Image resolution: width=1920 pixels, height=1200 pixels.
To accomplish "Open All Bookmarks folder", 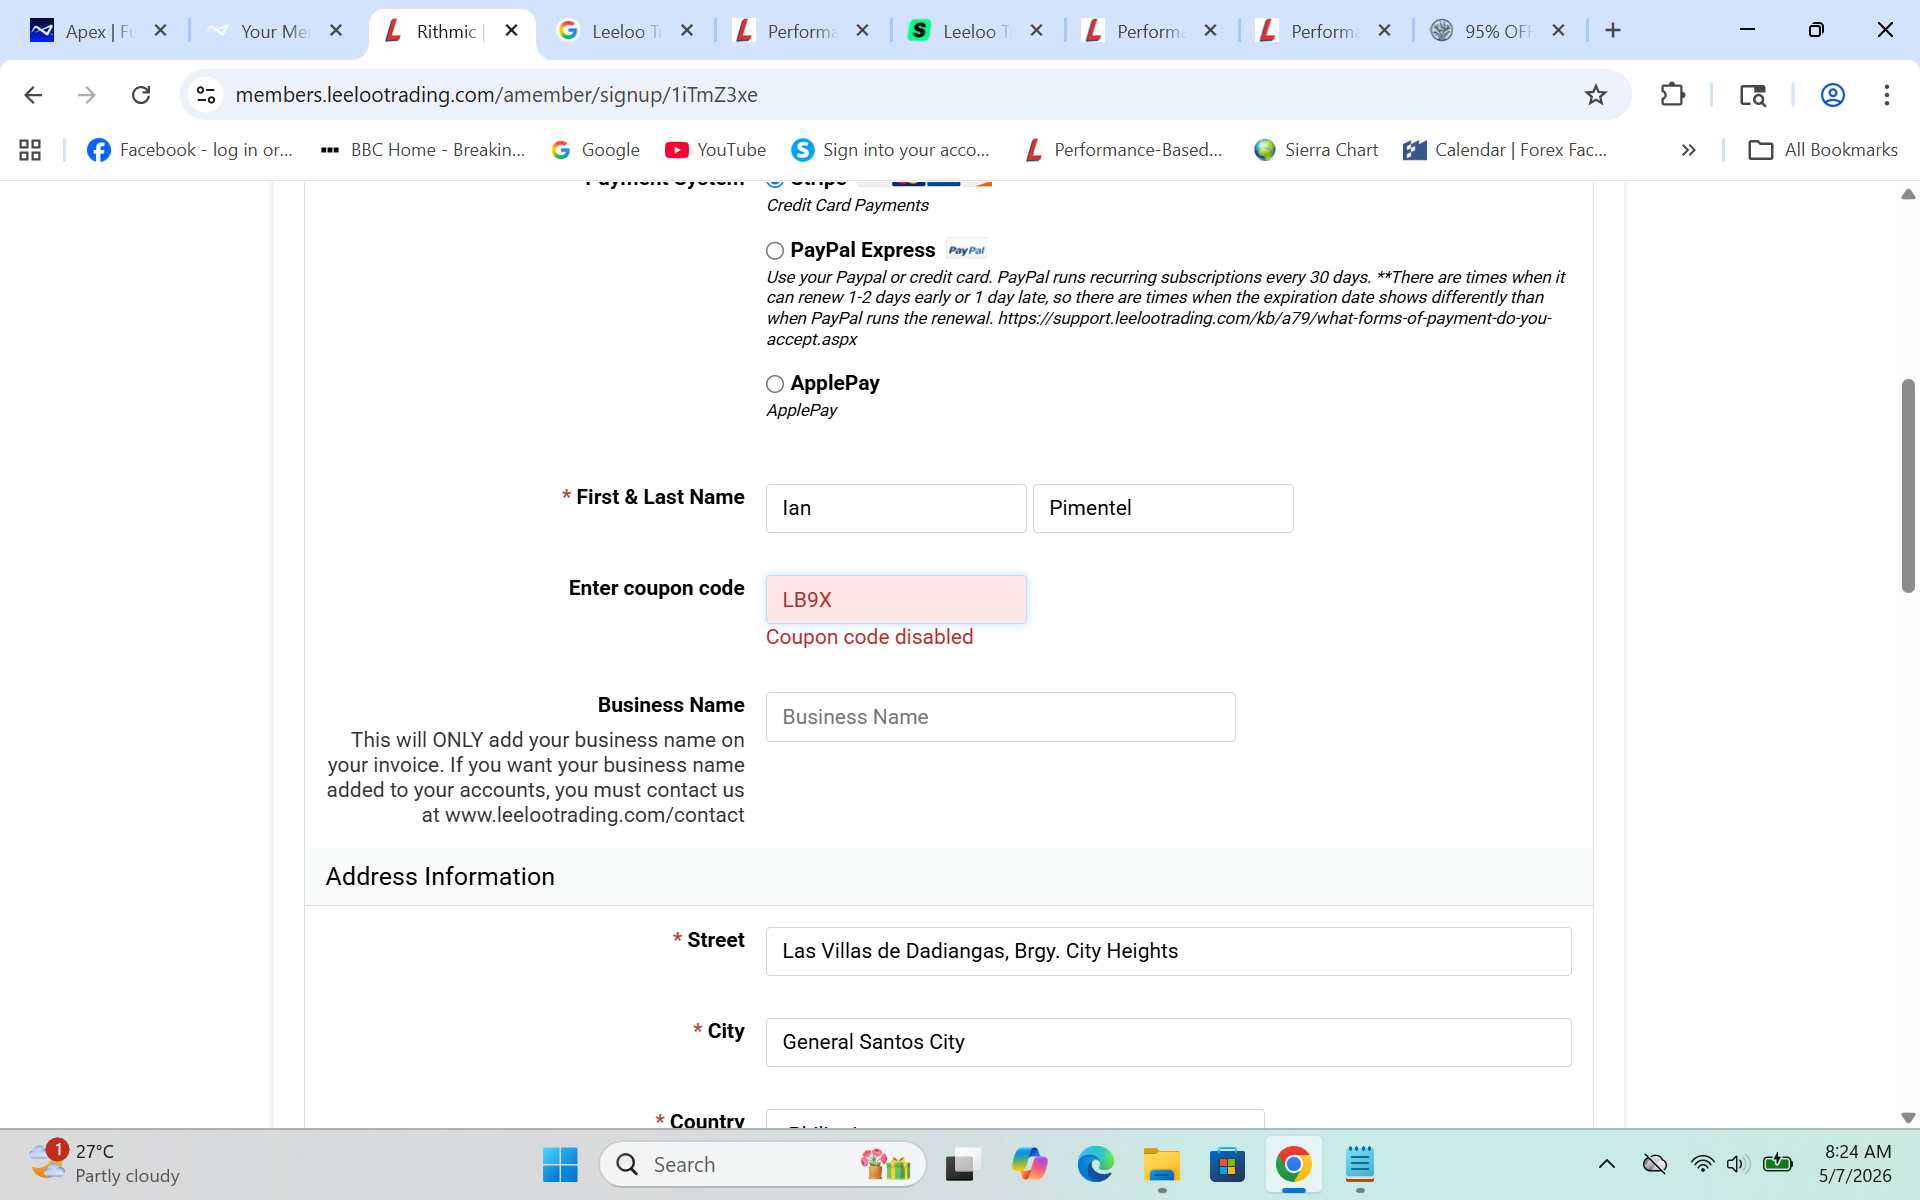I will [1823, 150].
